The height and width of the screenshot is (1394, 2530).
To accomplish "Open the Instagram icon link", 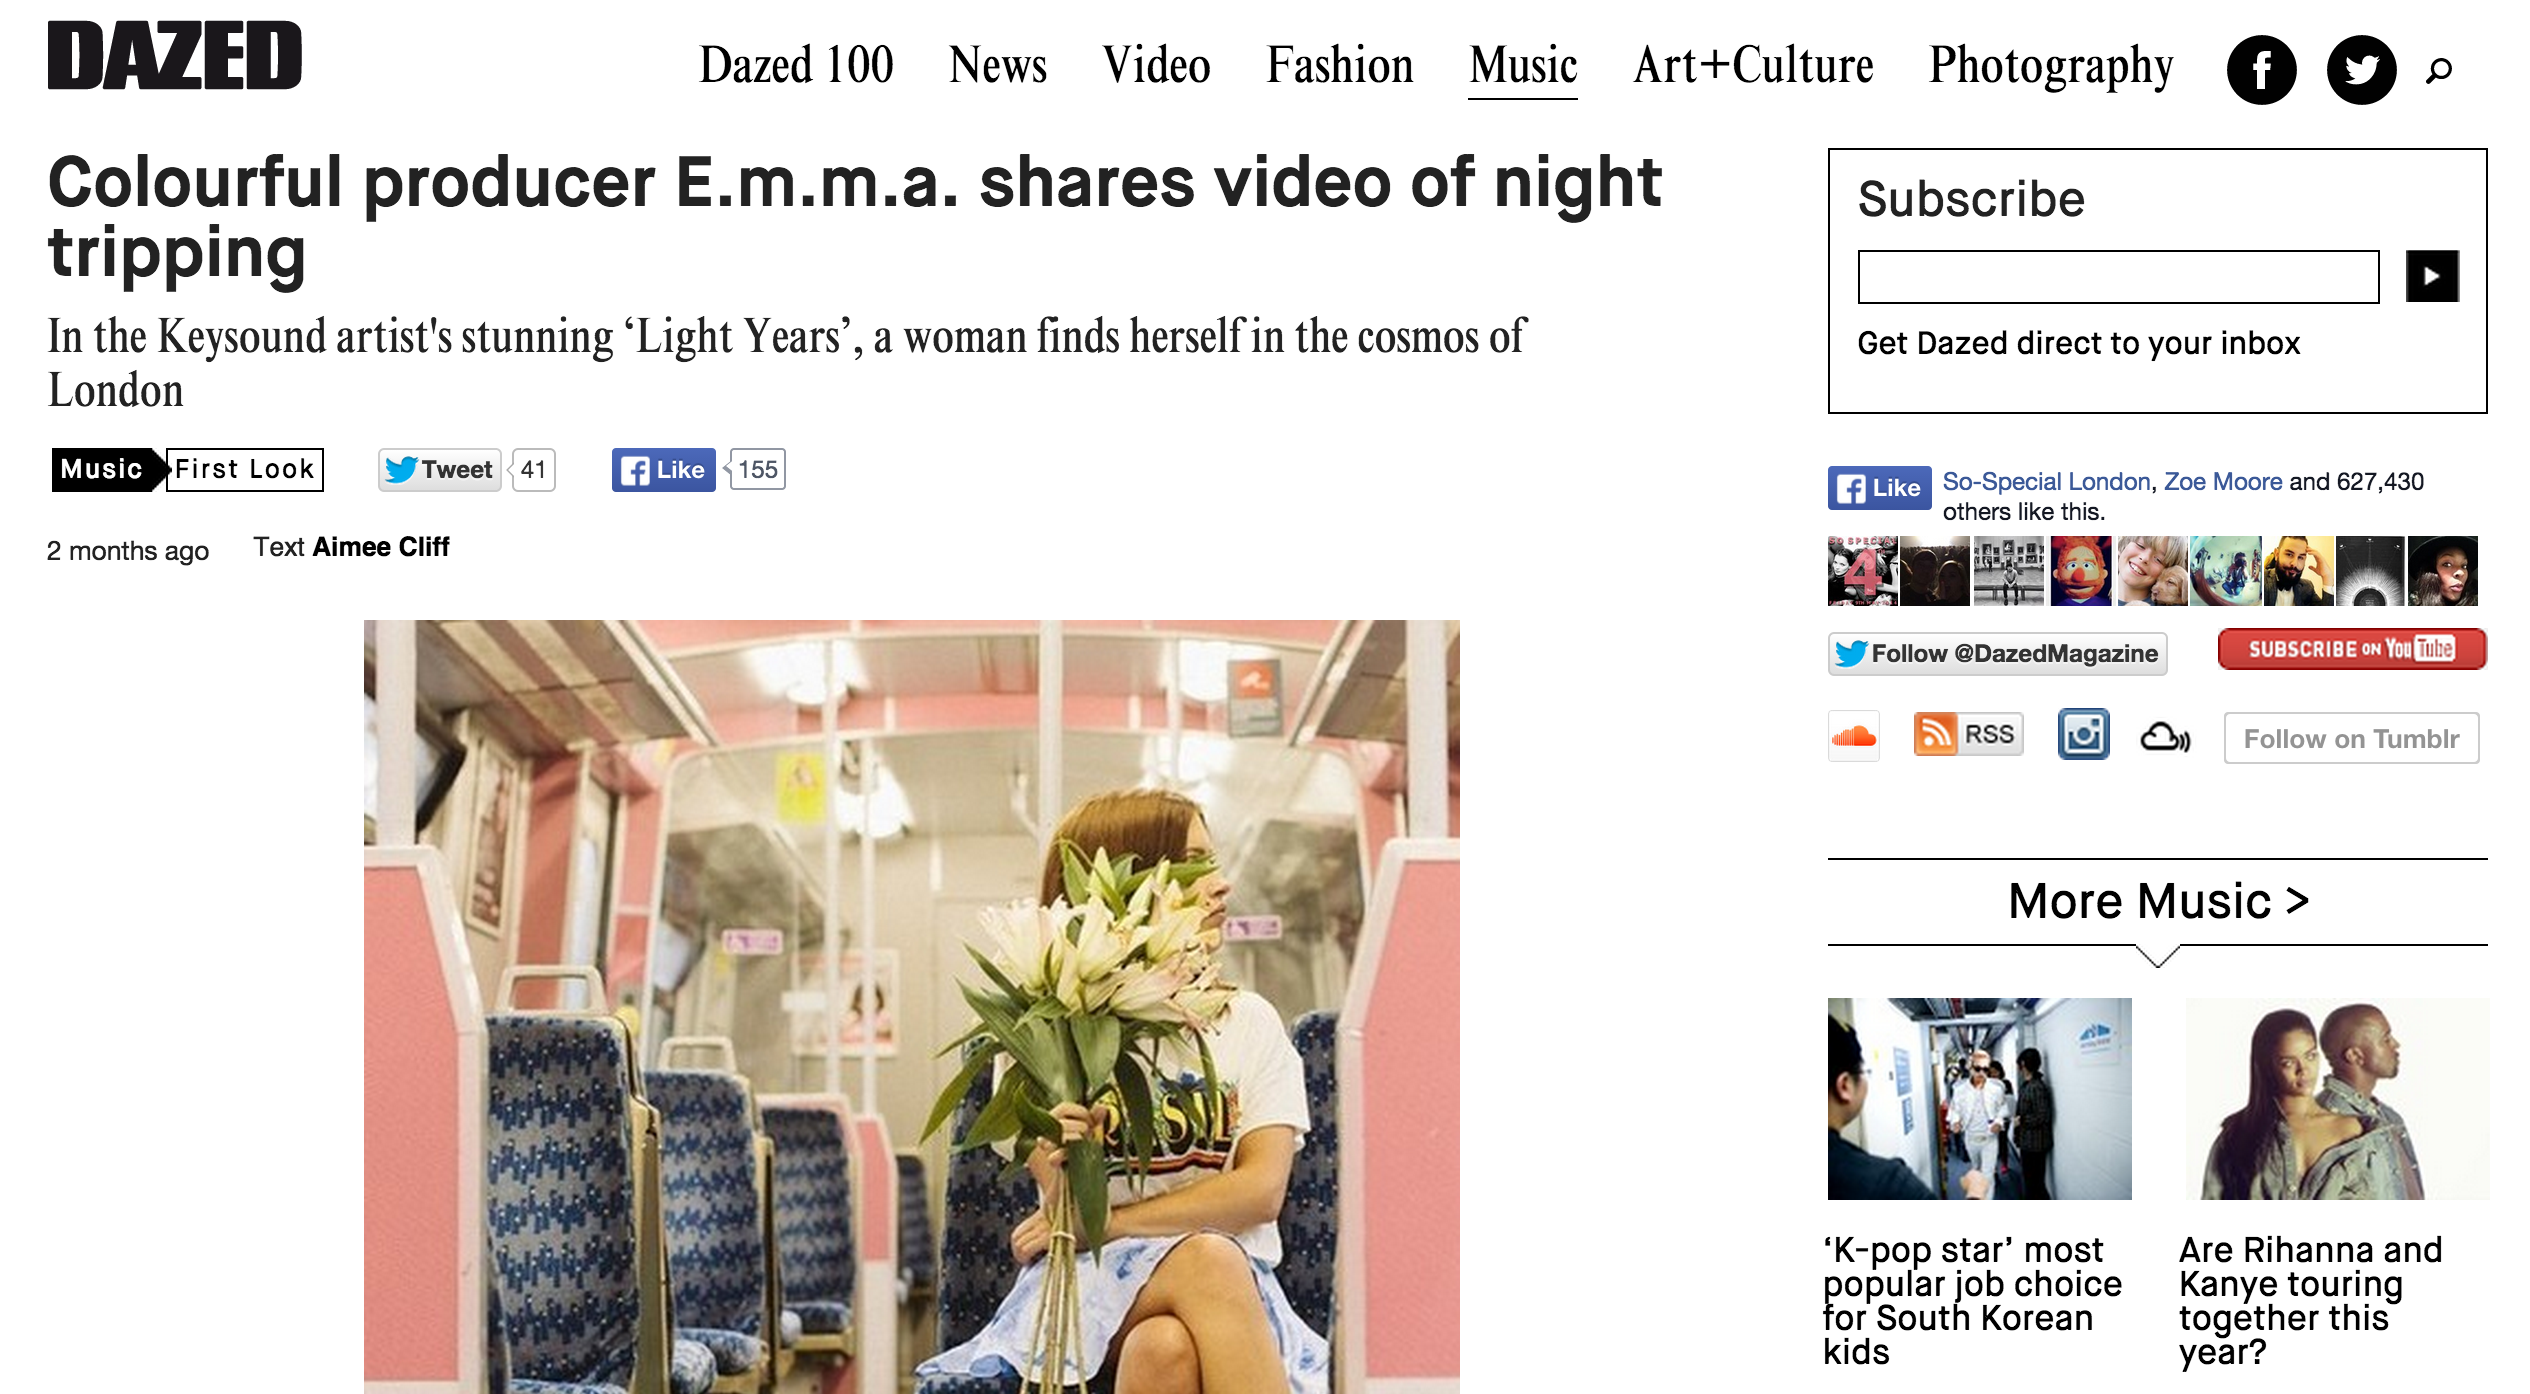I will click(2083, 735).
